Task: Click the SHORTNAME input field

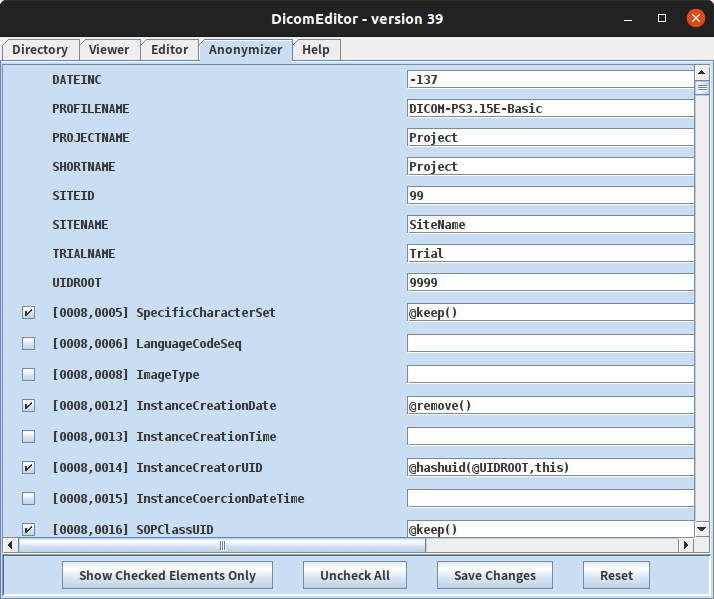Action: (551, 167)
